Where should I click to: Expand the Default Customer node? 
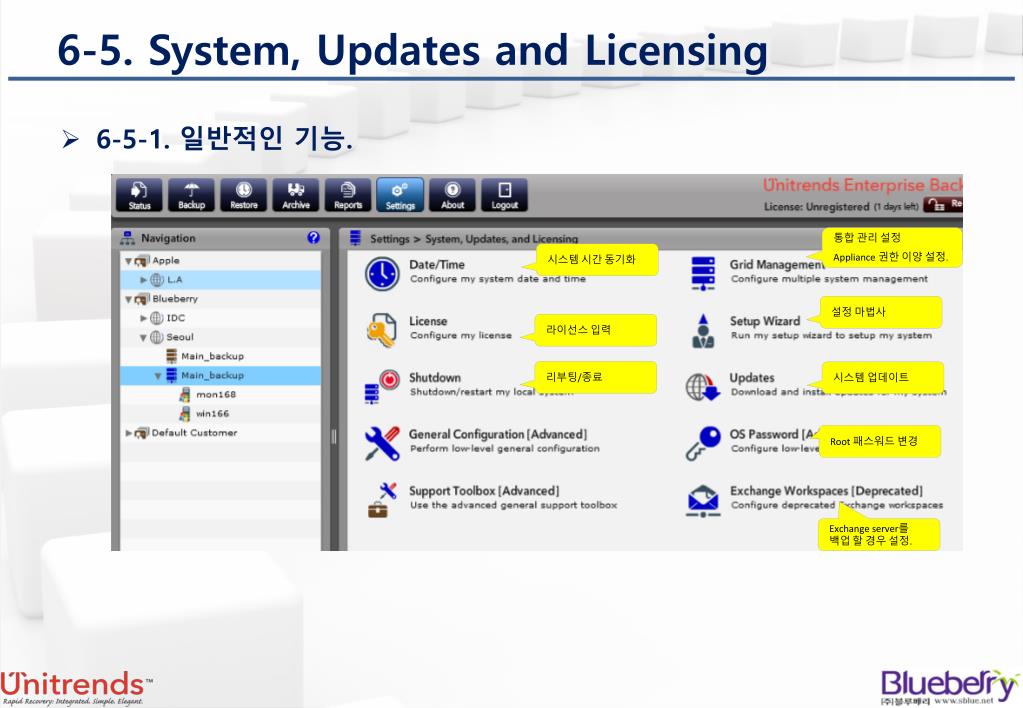(129, 433)
